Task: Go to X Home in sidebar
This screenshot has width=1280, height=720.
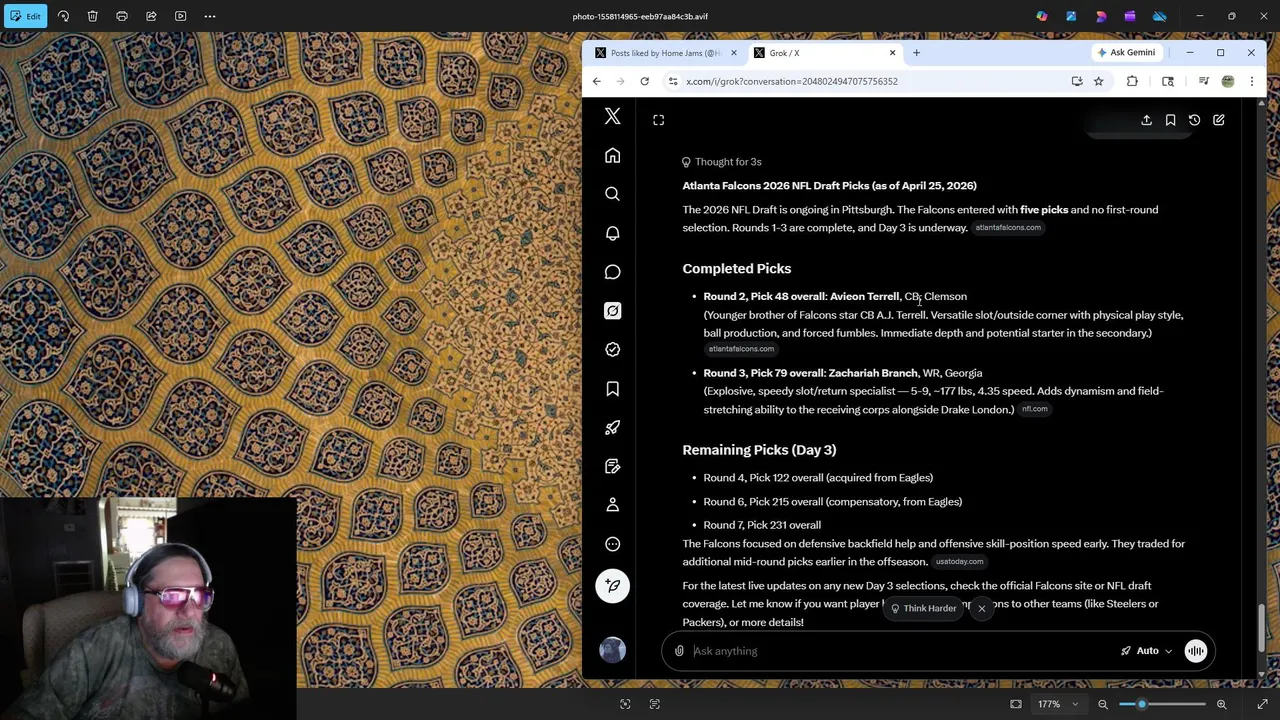Action: tap(612, 155)
